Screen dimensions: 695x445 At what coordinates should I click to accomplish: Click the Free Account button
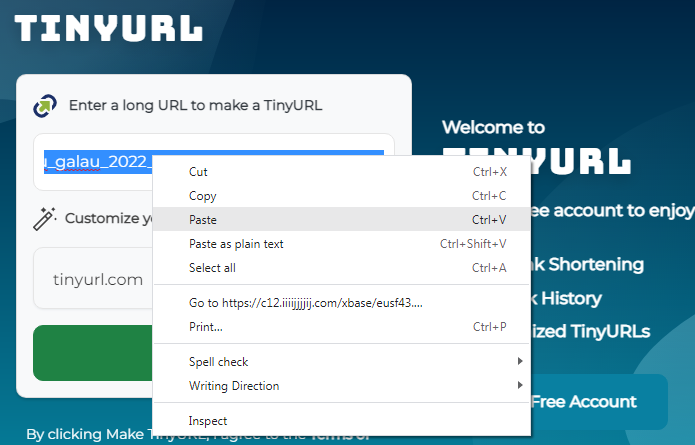pos(598,402)
